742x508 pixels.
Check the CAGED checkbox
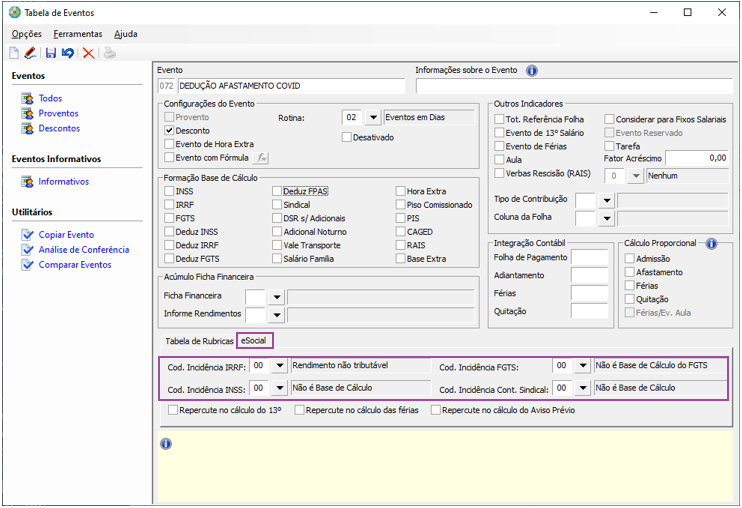(400, 232)
